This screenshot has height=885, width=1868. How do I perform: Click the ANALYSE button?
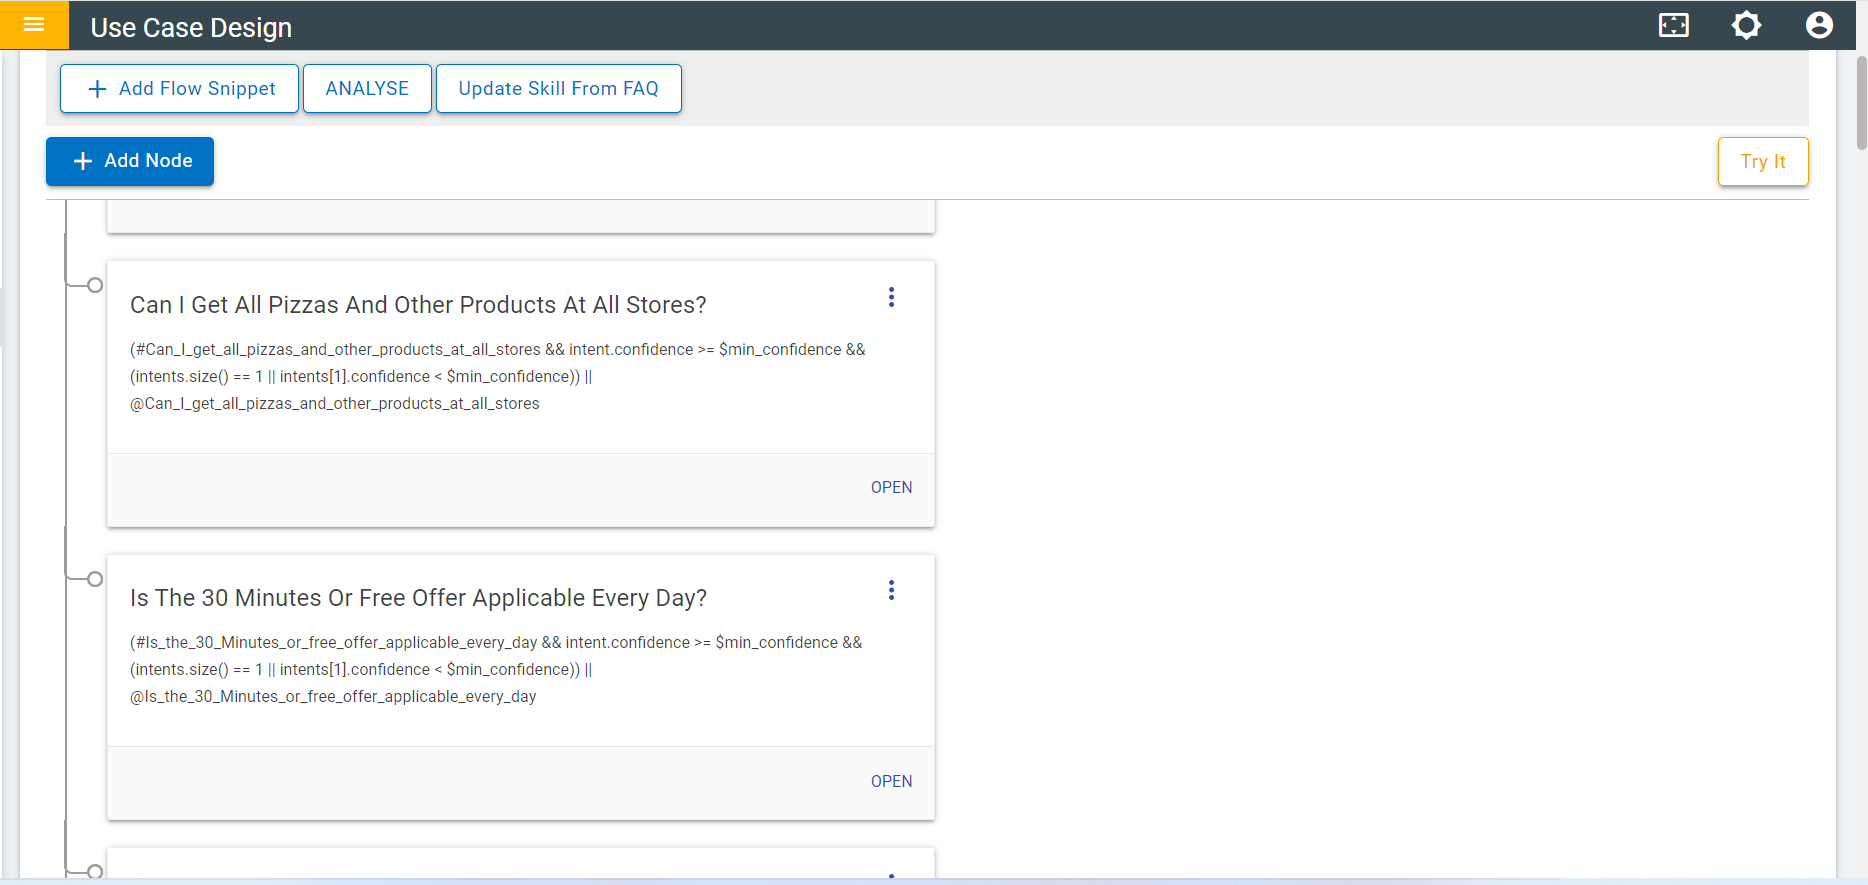click(367, 89)
